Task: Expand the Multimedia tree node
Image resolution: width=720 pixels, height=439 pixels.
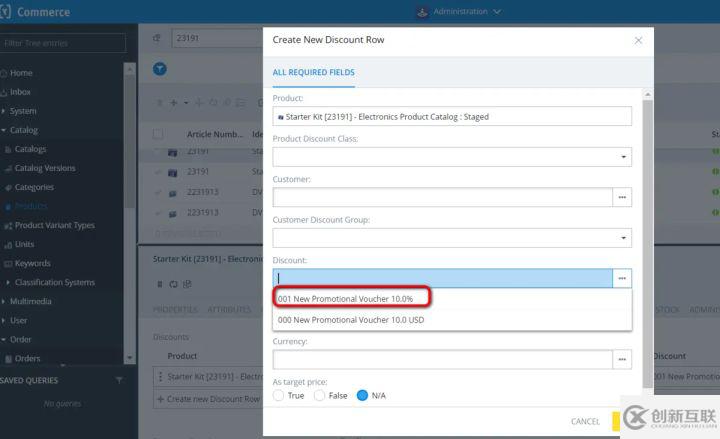Action: coord(3,302)
